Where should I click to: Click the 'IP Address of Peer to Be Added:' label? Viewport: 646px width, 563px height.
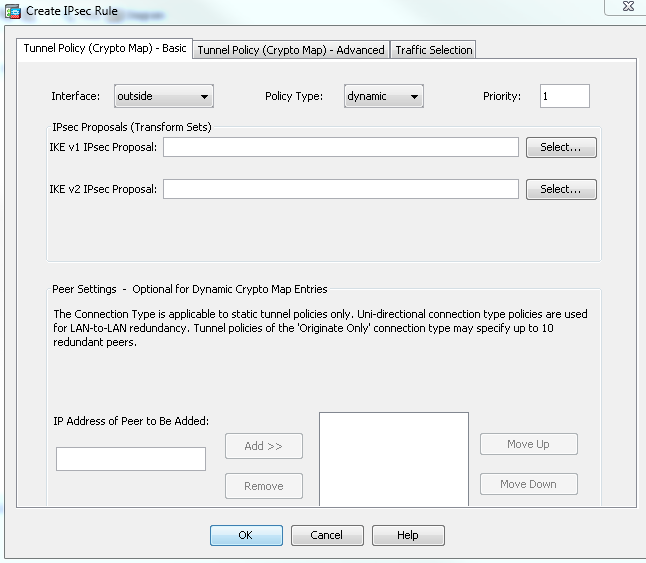click(x=131, y=421)
